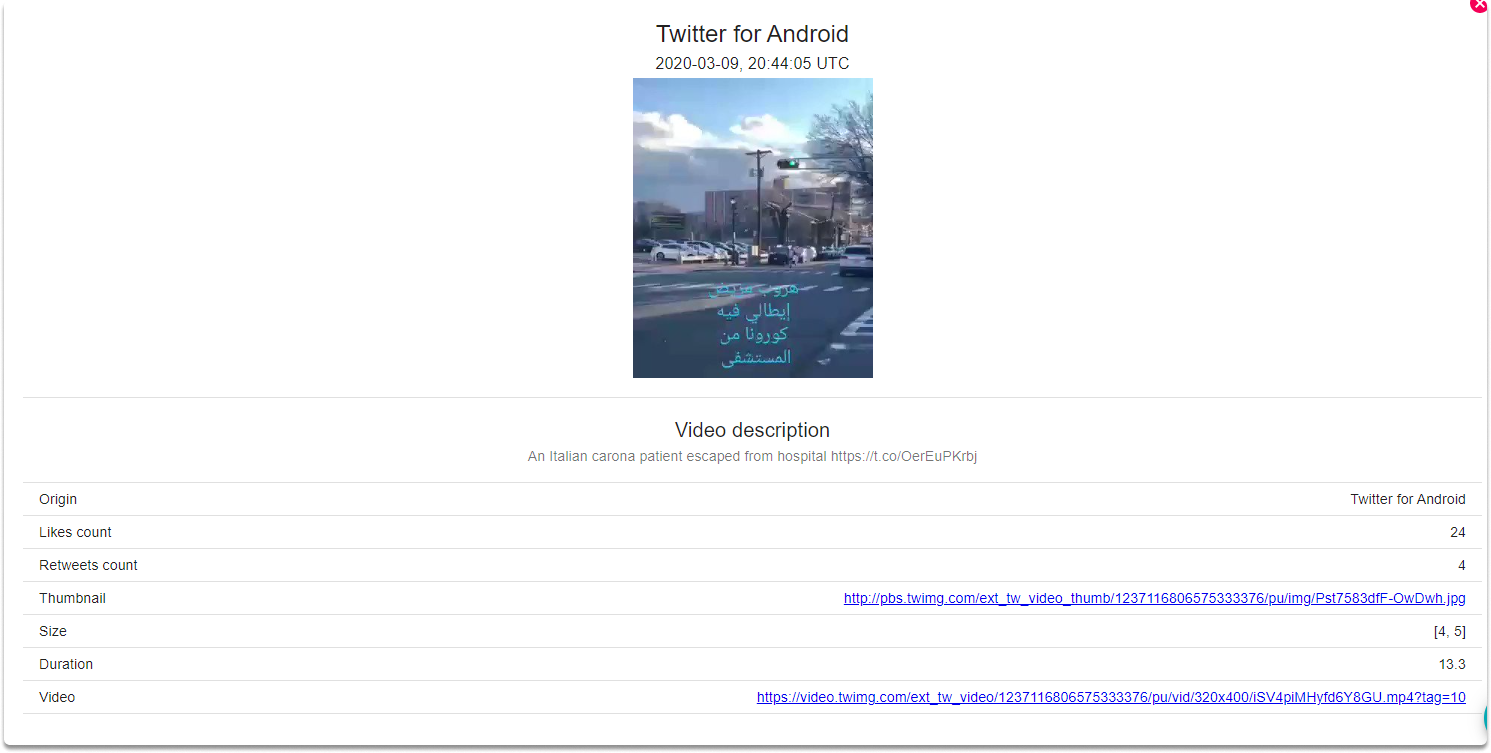The image size is (1491, 753).
Task: Open the video.twimg.com mp4 video link
Action: (1111, 697)
